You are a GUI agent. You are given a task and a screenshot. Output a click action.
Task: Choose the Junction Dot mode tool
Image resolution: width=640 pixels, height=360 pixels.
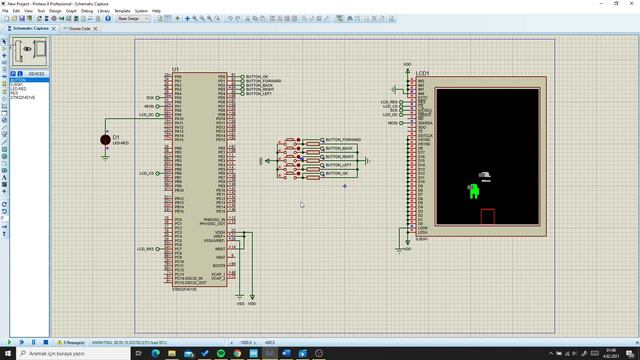[4, 56]
